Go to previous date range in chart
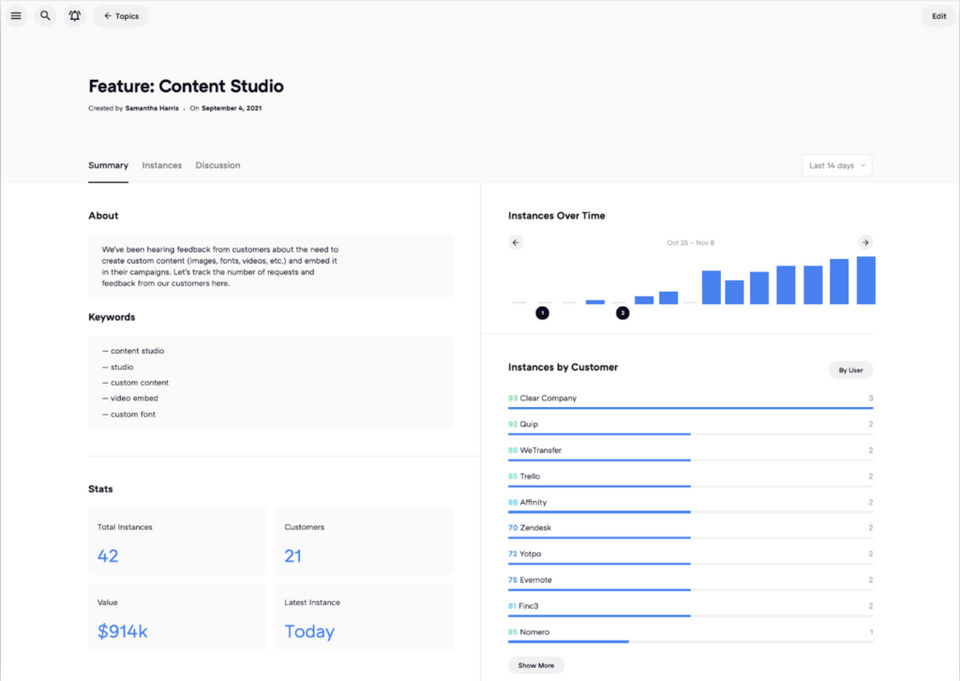The image size is (960, 681). 516,242
